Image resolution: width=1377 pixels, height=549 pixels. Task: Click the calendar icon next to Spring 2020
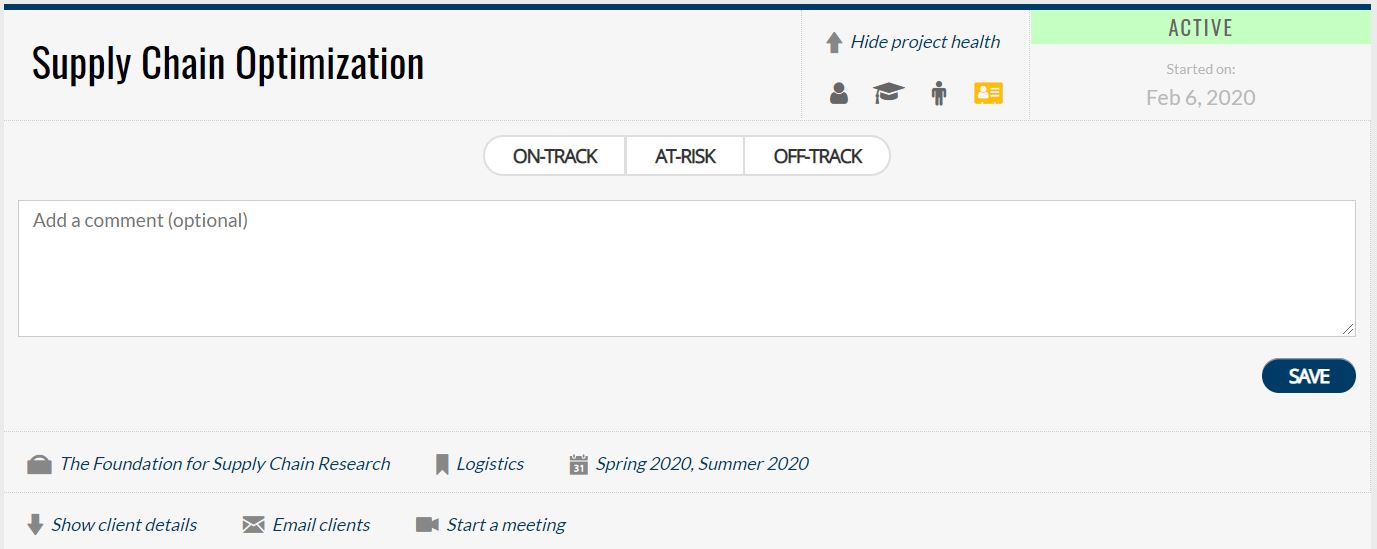578,464
